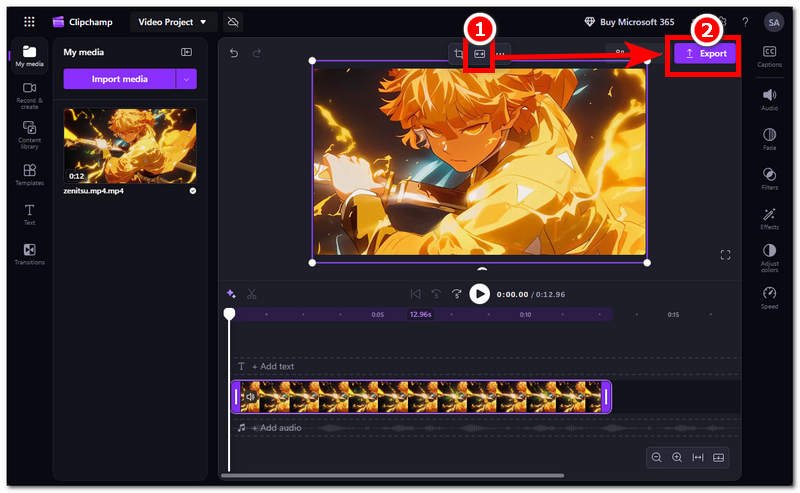Expand the Import media dropdown arrow
Image resolution: width=800 pixels, height=493 pixels.
click(x=186, y=79)
